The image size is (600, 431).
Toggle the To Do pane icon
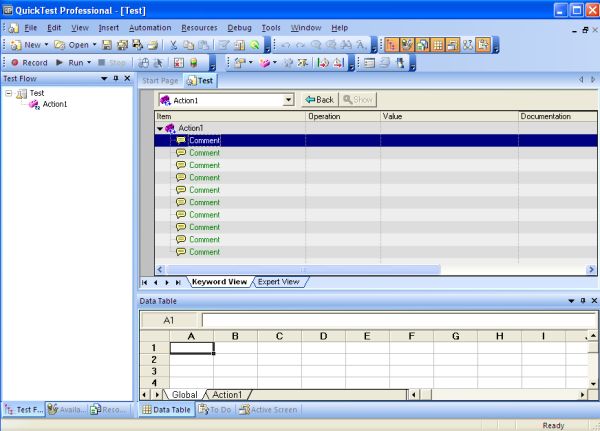coord(483,45)
